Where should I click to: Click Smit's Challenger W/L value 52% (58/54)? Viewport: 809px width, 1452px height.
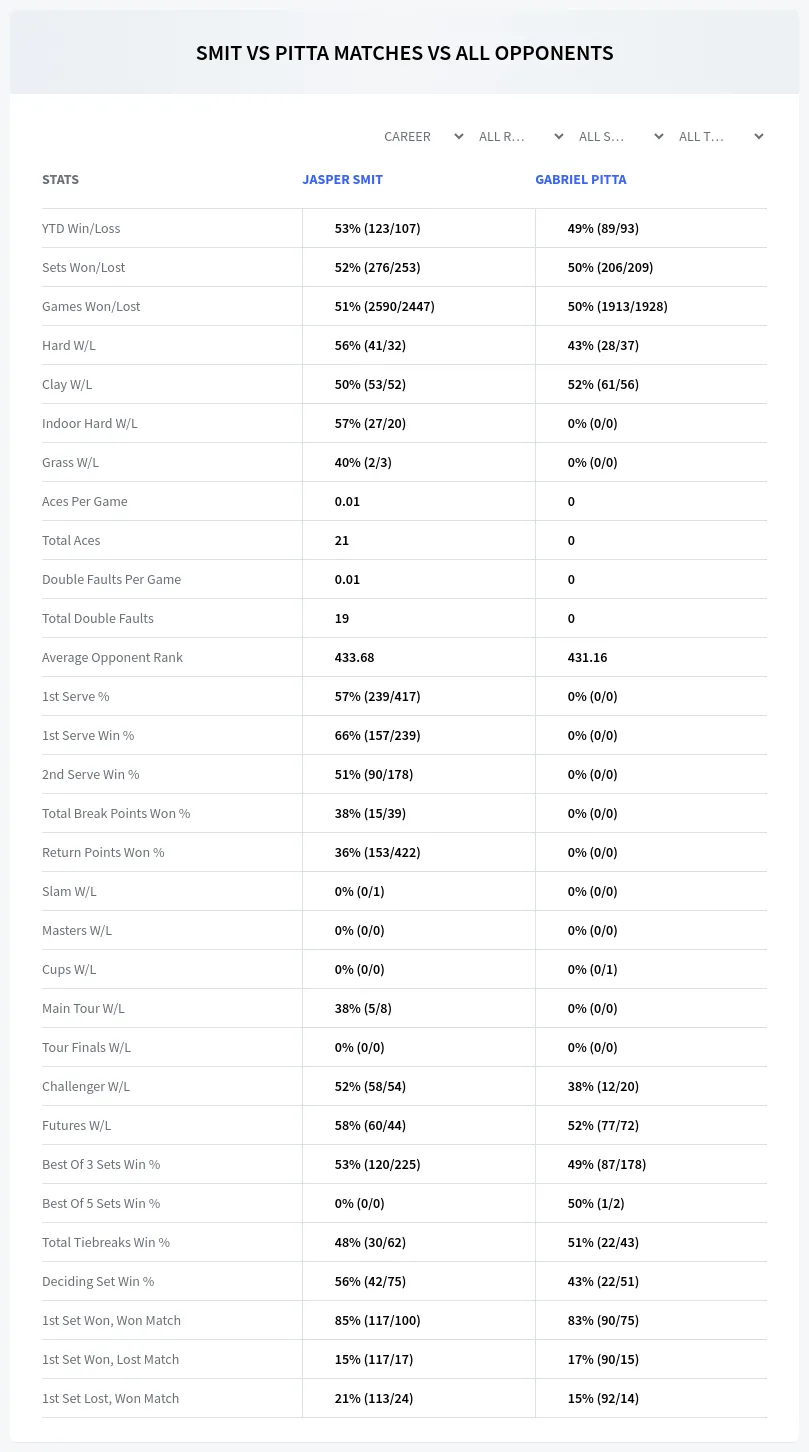(370, 1086)
